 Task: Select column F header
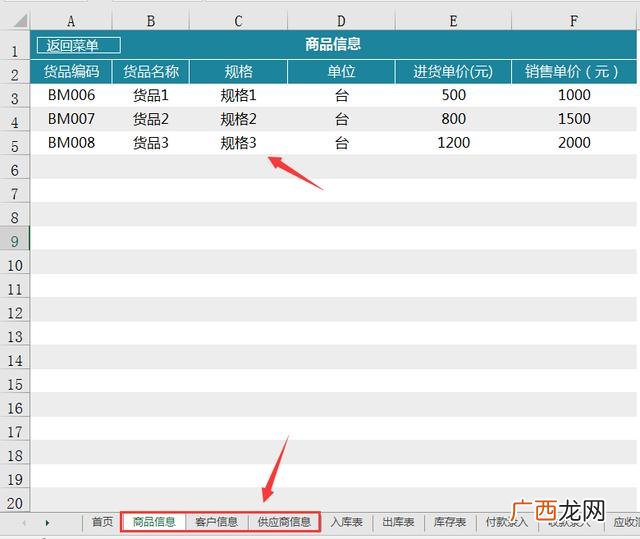573,21
